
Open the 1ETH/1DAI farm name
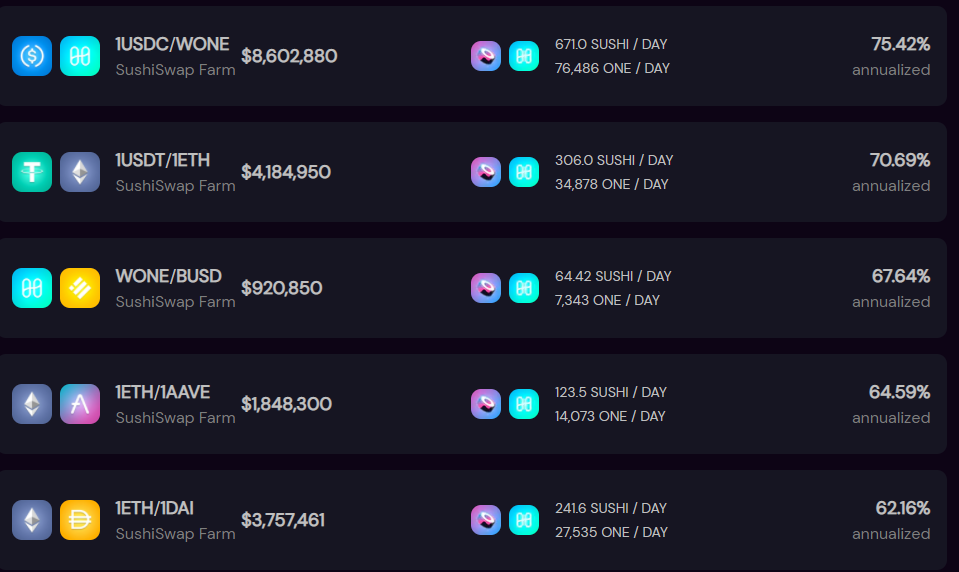(155, 508)
